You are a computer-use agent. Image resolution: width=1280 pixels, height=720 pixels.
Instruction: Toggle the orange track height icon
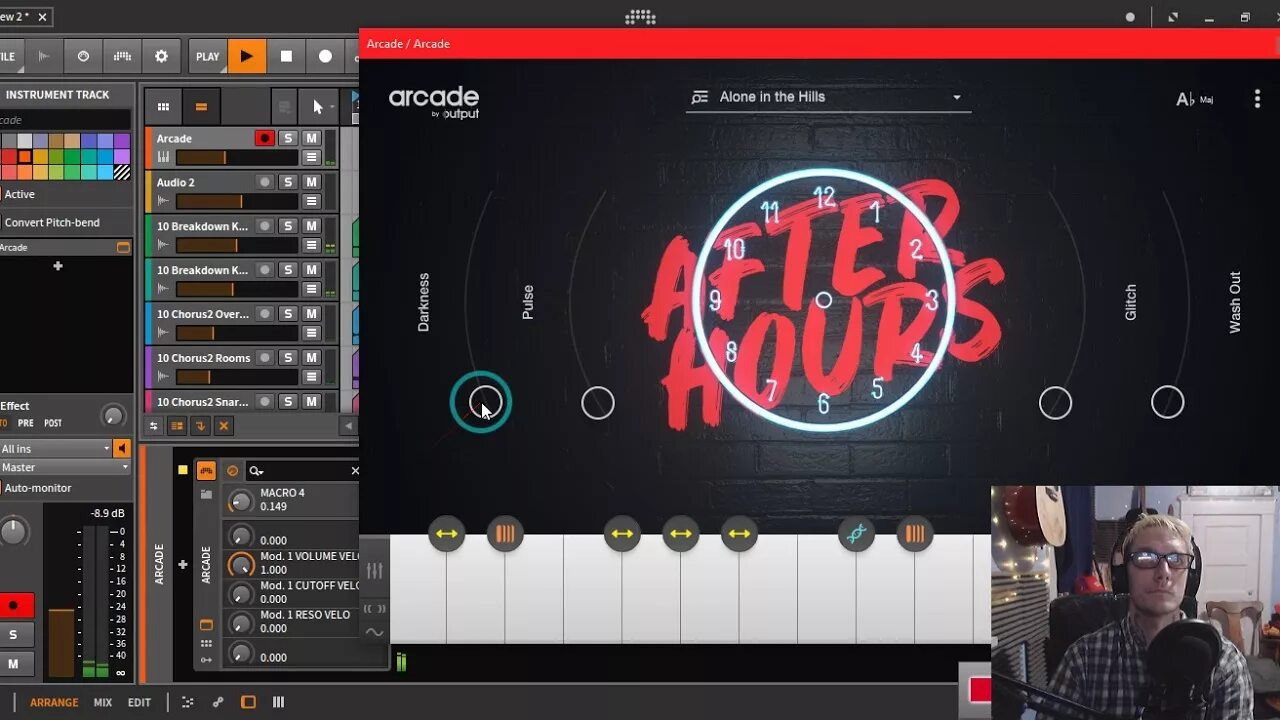pos(201,107)
